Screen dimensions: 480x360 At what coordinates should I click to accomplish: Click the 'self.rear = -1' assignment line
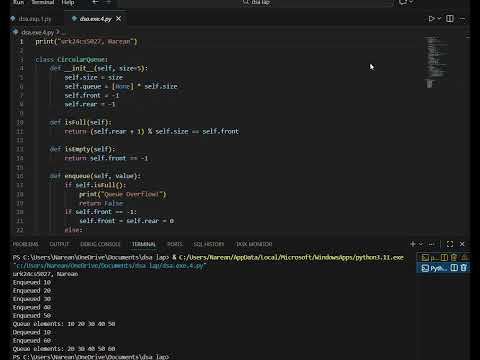click(90, 104)
